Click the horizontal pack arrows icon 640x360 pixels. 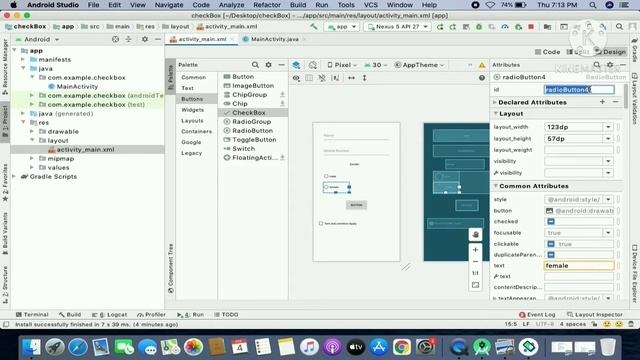(x=351, y=78)
